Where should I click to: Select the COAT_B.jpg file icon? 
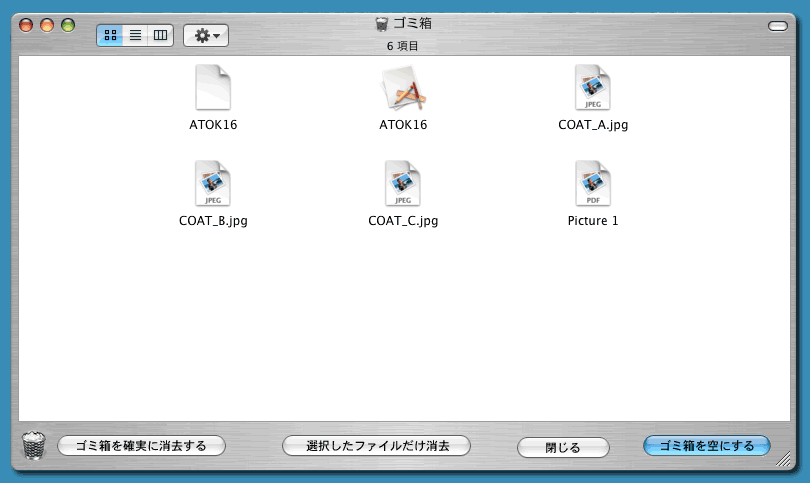(213, 183)
